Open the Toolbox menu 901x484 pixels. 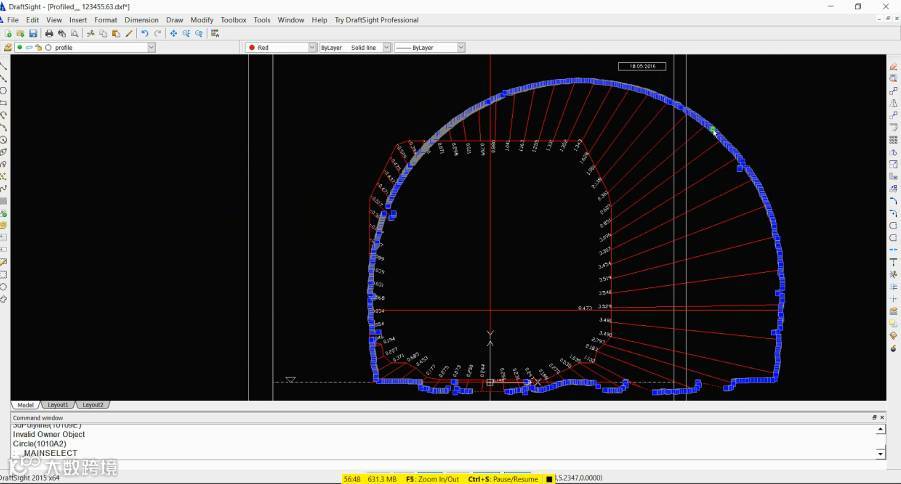(233, 20)
